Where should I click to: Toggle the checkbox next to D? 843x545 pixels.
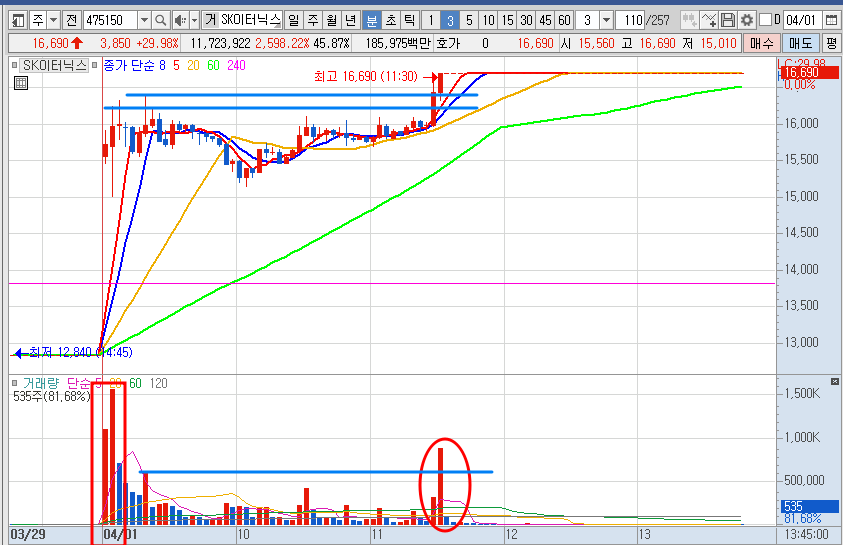[765, 20]
